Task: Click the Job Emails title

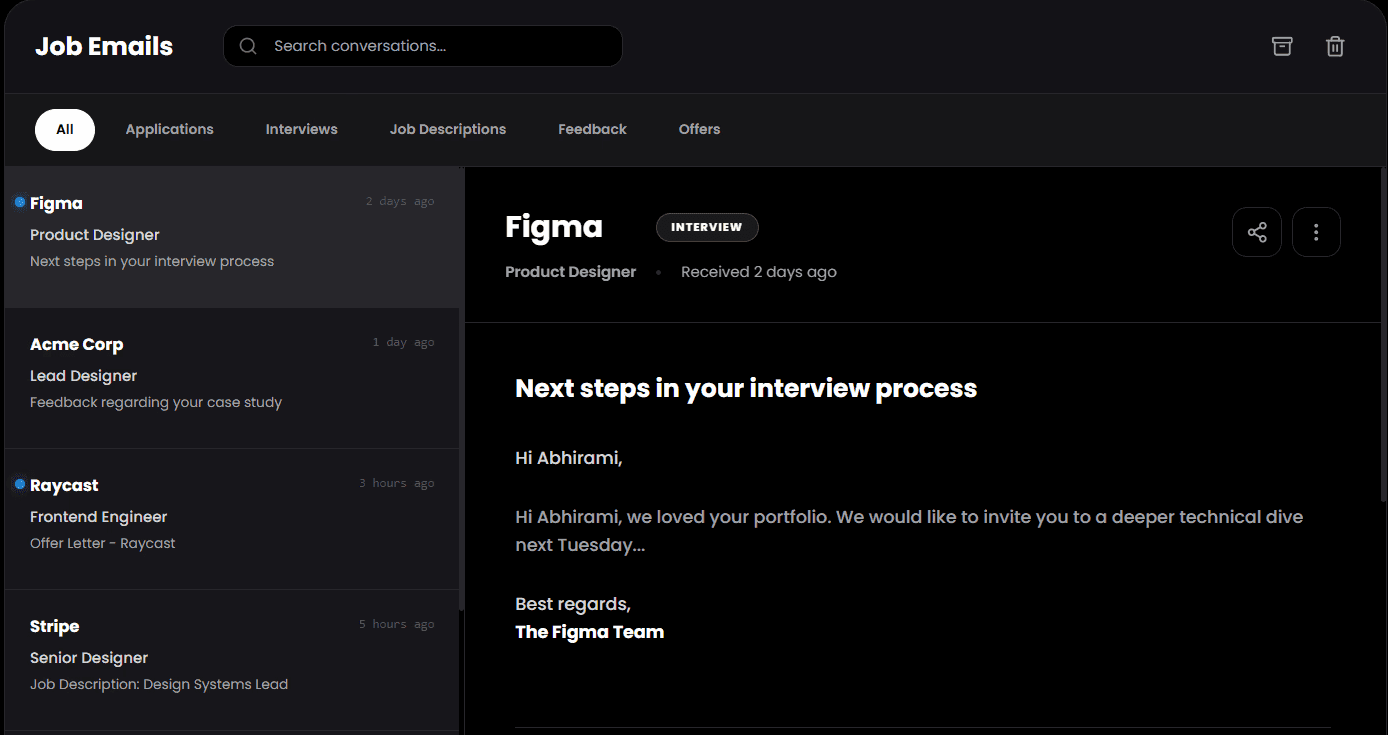Action: click(x=104, y=46)
